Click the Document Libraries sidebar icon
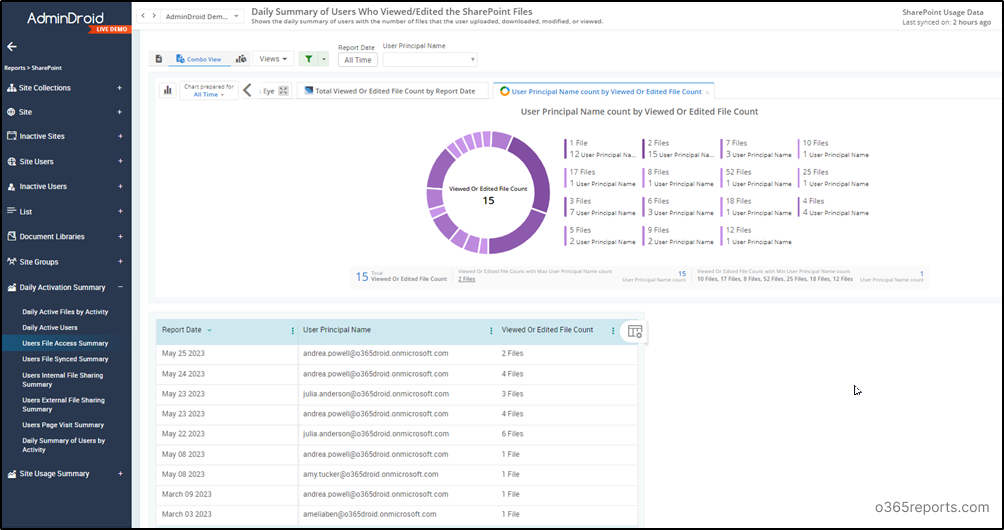The width and height of the screenshot is (1004, 530). [x=11, y=236]
